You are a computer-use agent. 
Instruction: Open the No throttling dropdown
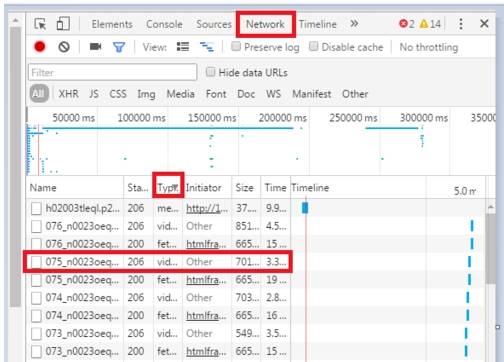(x=429, y=47)
